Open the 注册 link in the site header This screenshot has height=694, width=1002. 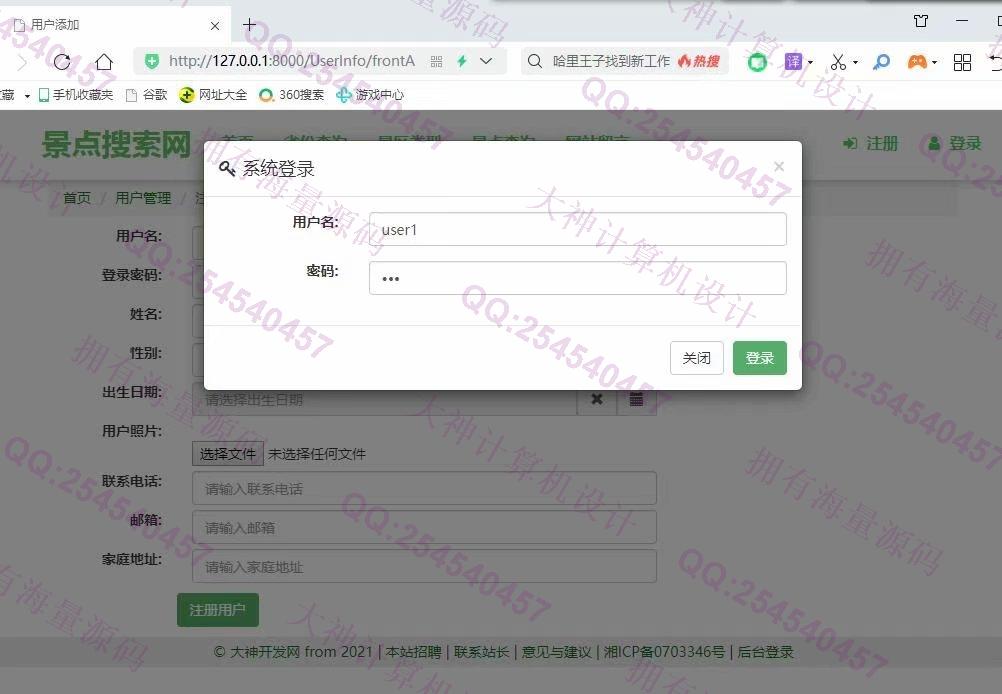(871, 144)
